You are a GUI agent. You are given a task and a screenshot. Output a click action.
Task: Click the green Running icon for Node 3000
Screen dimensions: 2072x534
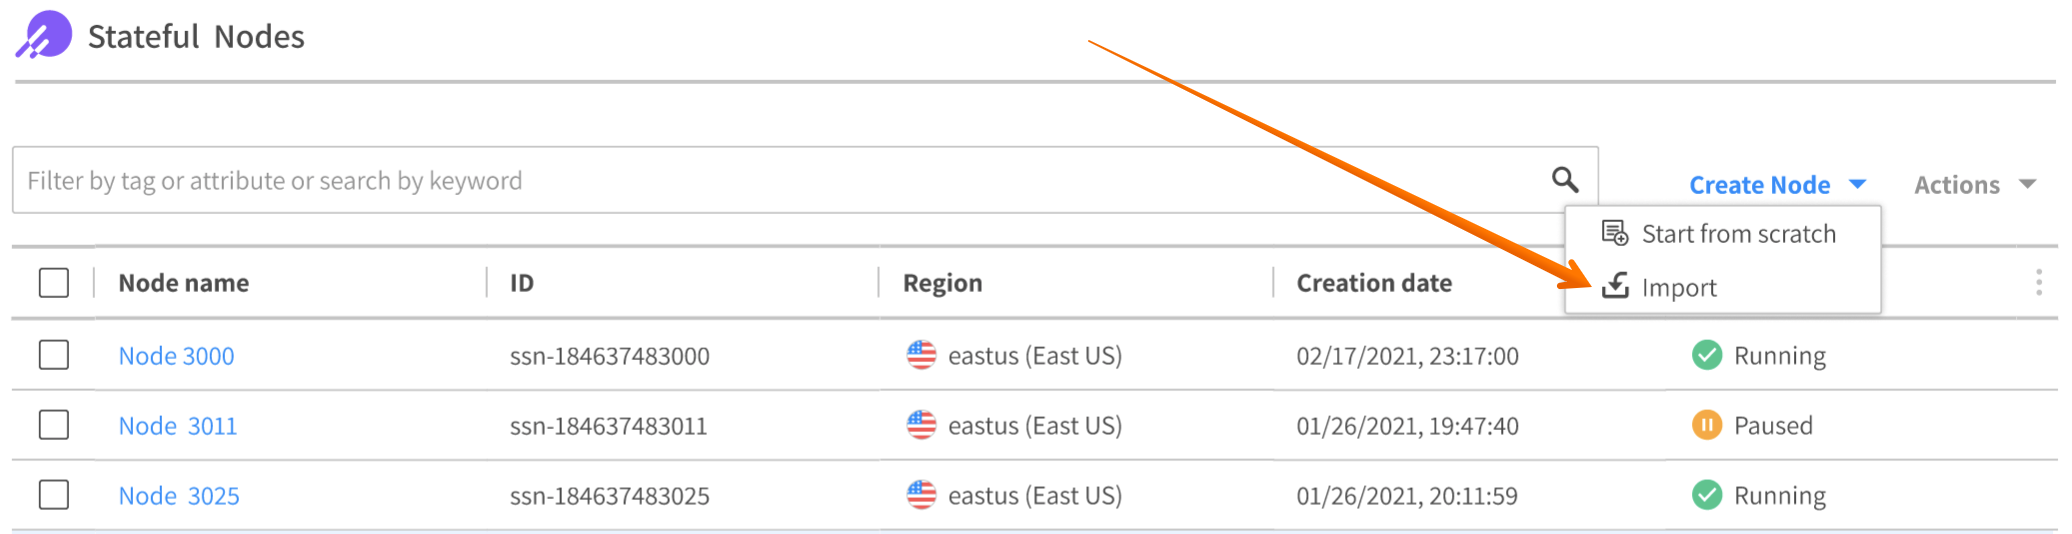pos(1706,355)
